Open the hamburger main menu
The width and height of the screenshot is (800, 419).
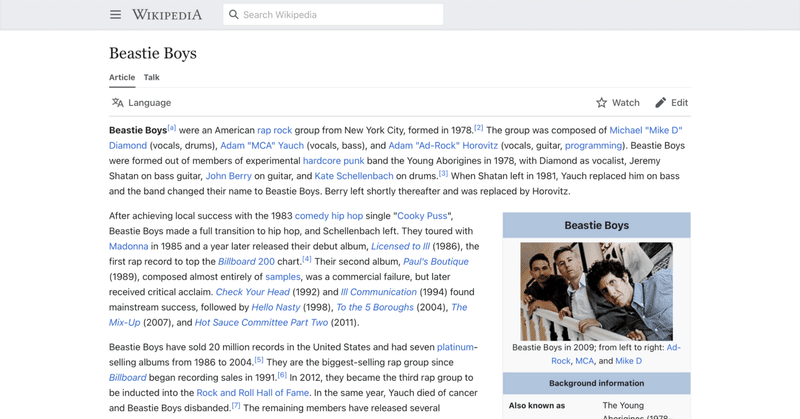click(x=116, y=15)
